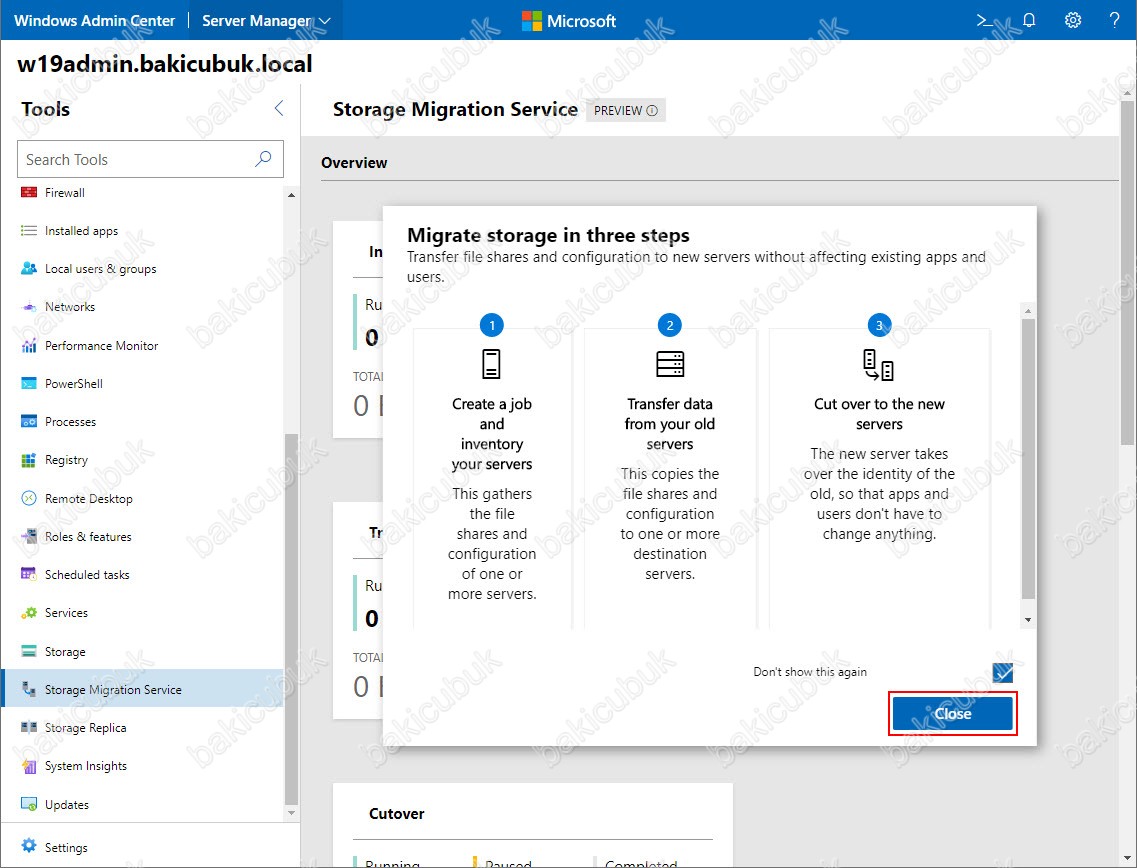Open the Storage Replica icon
Viewport: 1137px width, 868px height.
point(29,727)
